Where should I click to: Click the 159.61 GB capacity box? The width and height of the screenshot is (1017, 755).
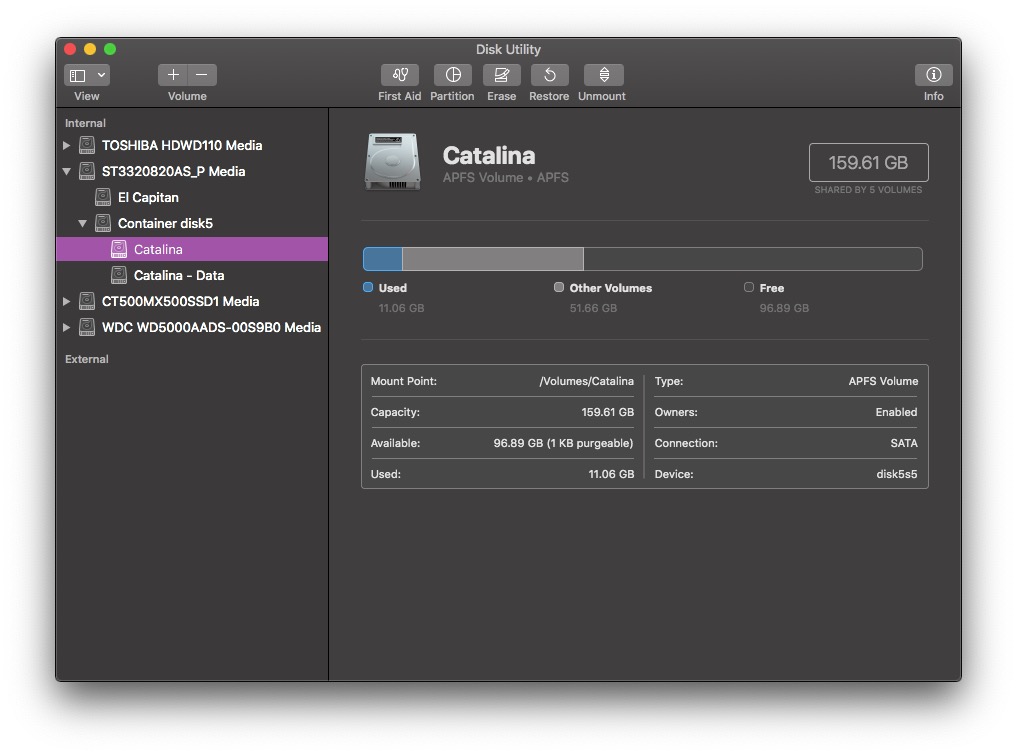coord(868,162)
